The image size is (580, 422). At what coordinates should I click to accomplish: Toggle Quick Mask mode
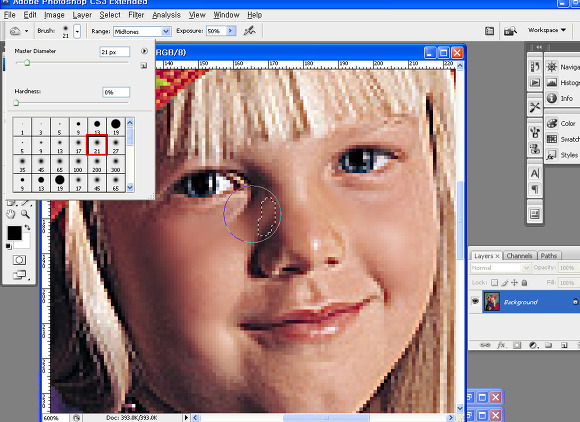point(19,260)
